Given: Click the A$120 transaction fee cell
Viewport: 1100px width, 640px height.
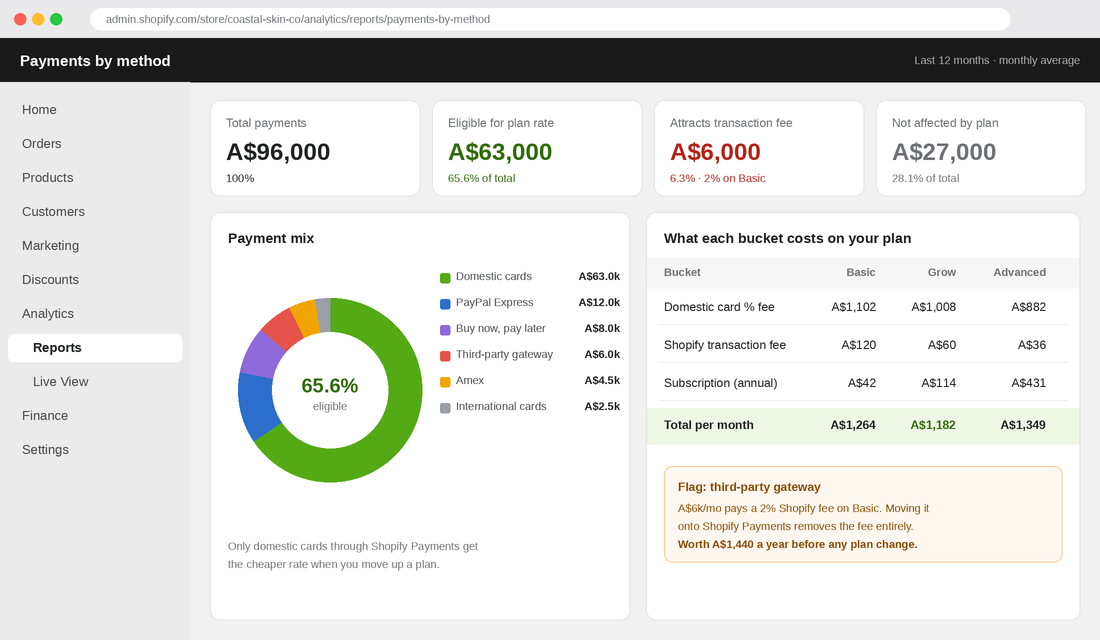Looking at the screenshot, I should (x=859, y=345).
